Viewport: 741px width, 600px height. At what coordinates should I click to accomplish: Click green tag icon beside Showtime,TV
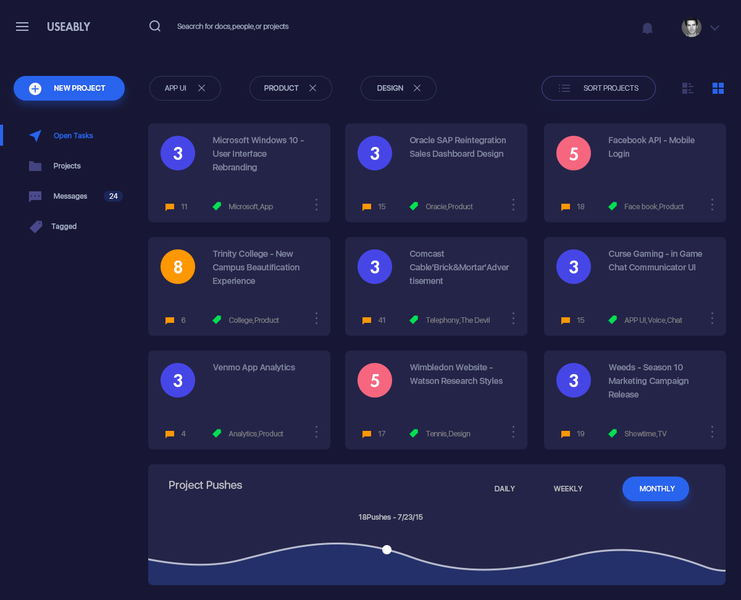[613, 433]
